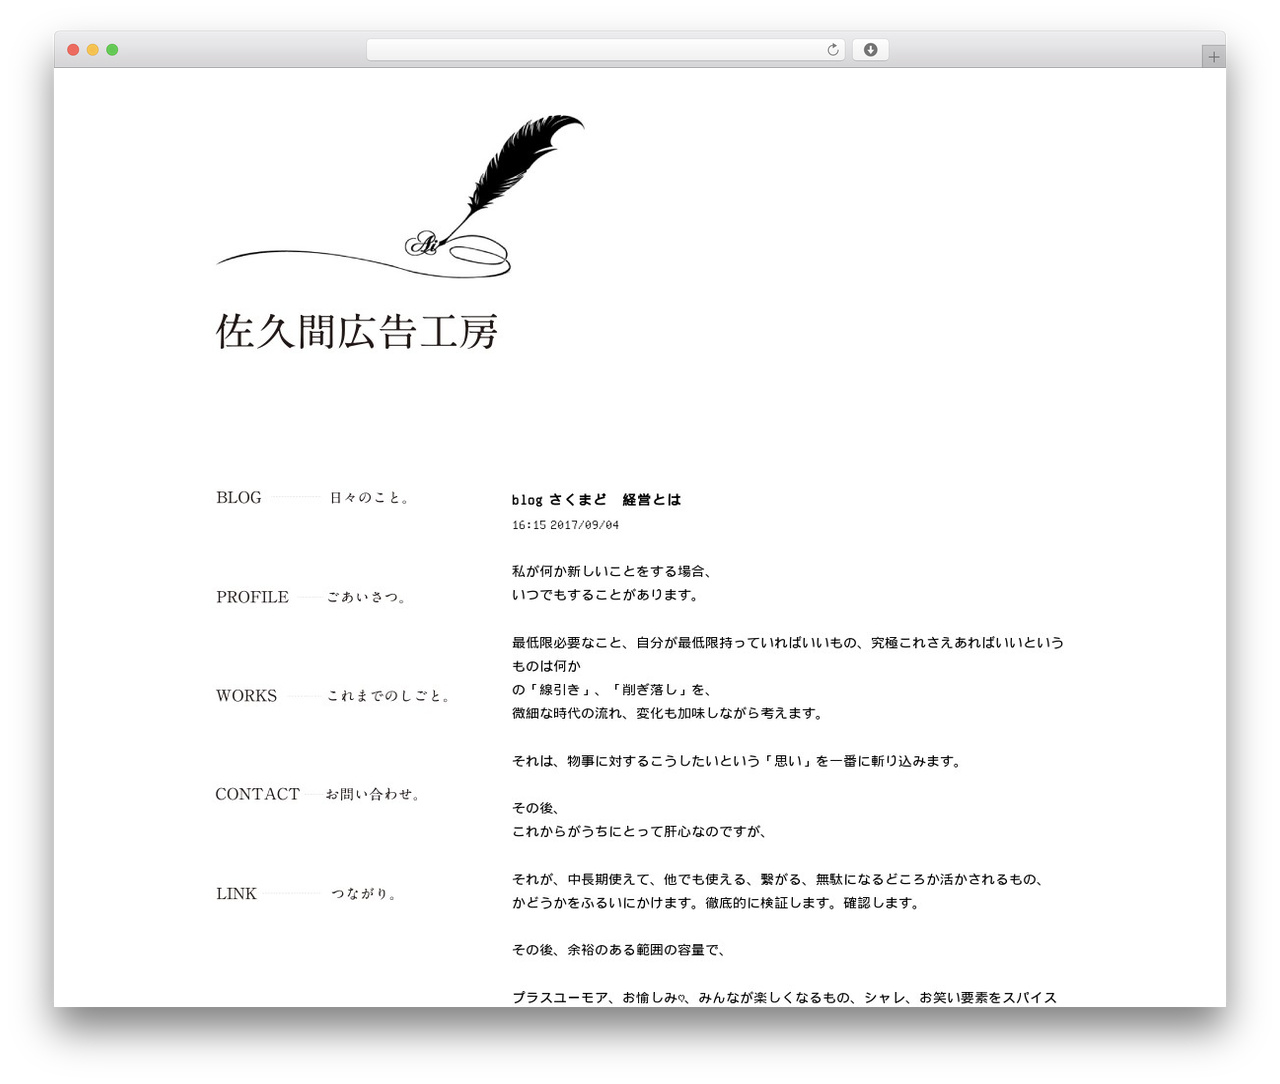Click the line その後、余裕のある範囲の容量で、
Viewport: 1280px width, 1084px height.
tap(619, 950)
